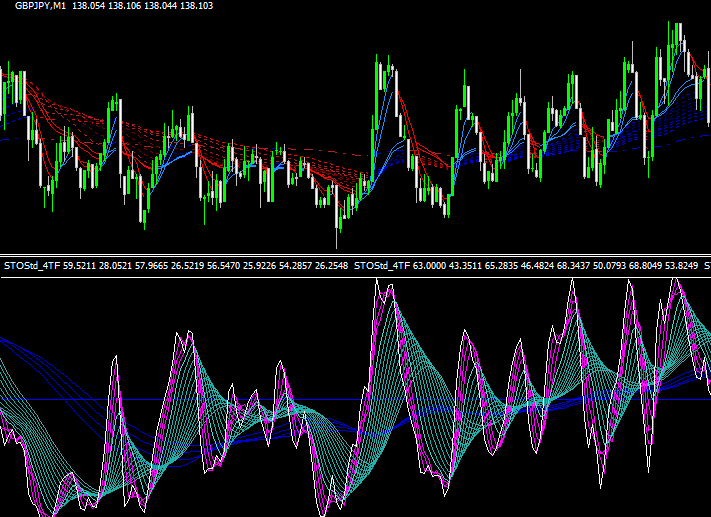
Task: Select the first STOStd_4TF indicator label
Action: (32, 267)
